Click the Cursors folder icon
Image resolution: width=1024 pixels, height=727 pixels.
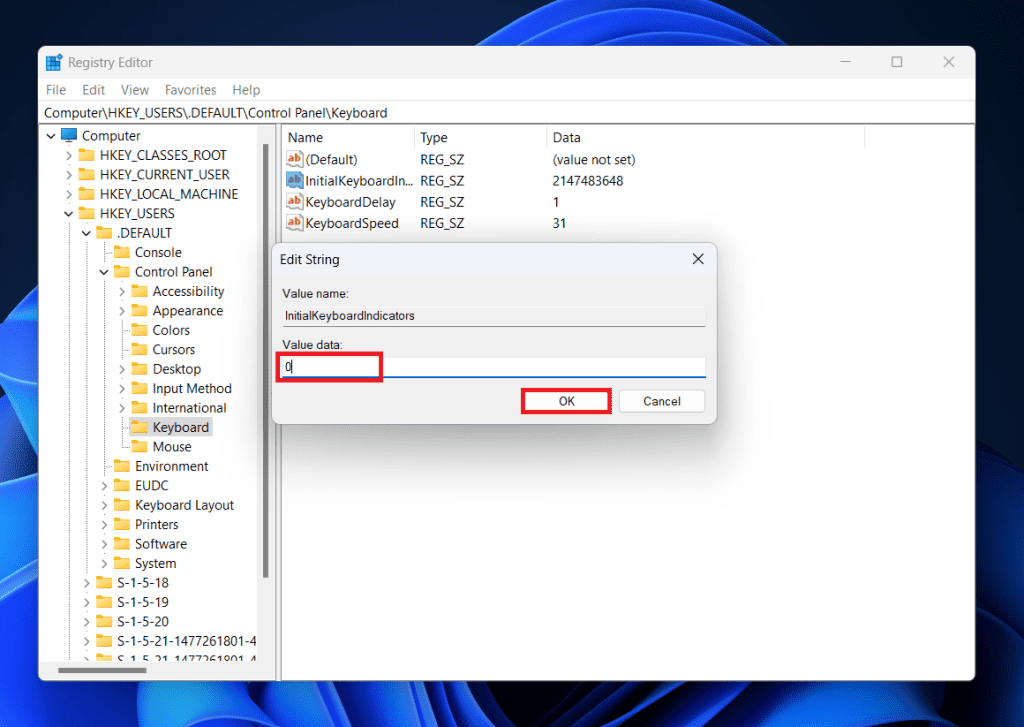pos(140,349)
